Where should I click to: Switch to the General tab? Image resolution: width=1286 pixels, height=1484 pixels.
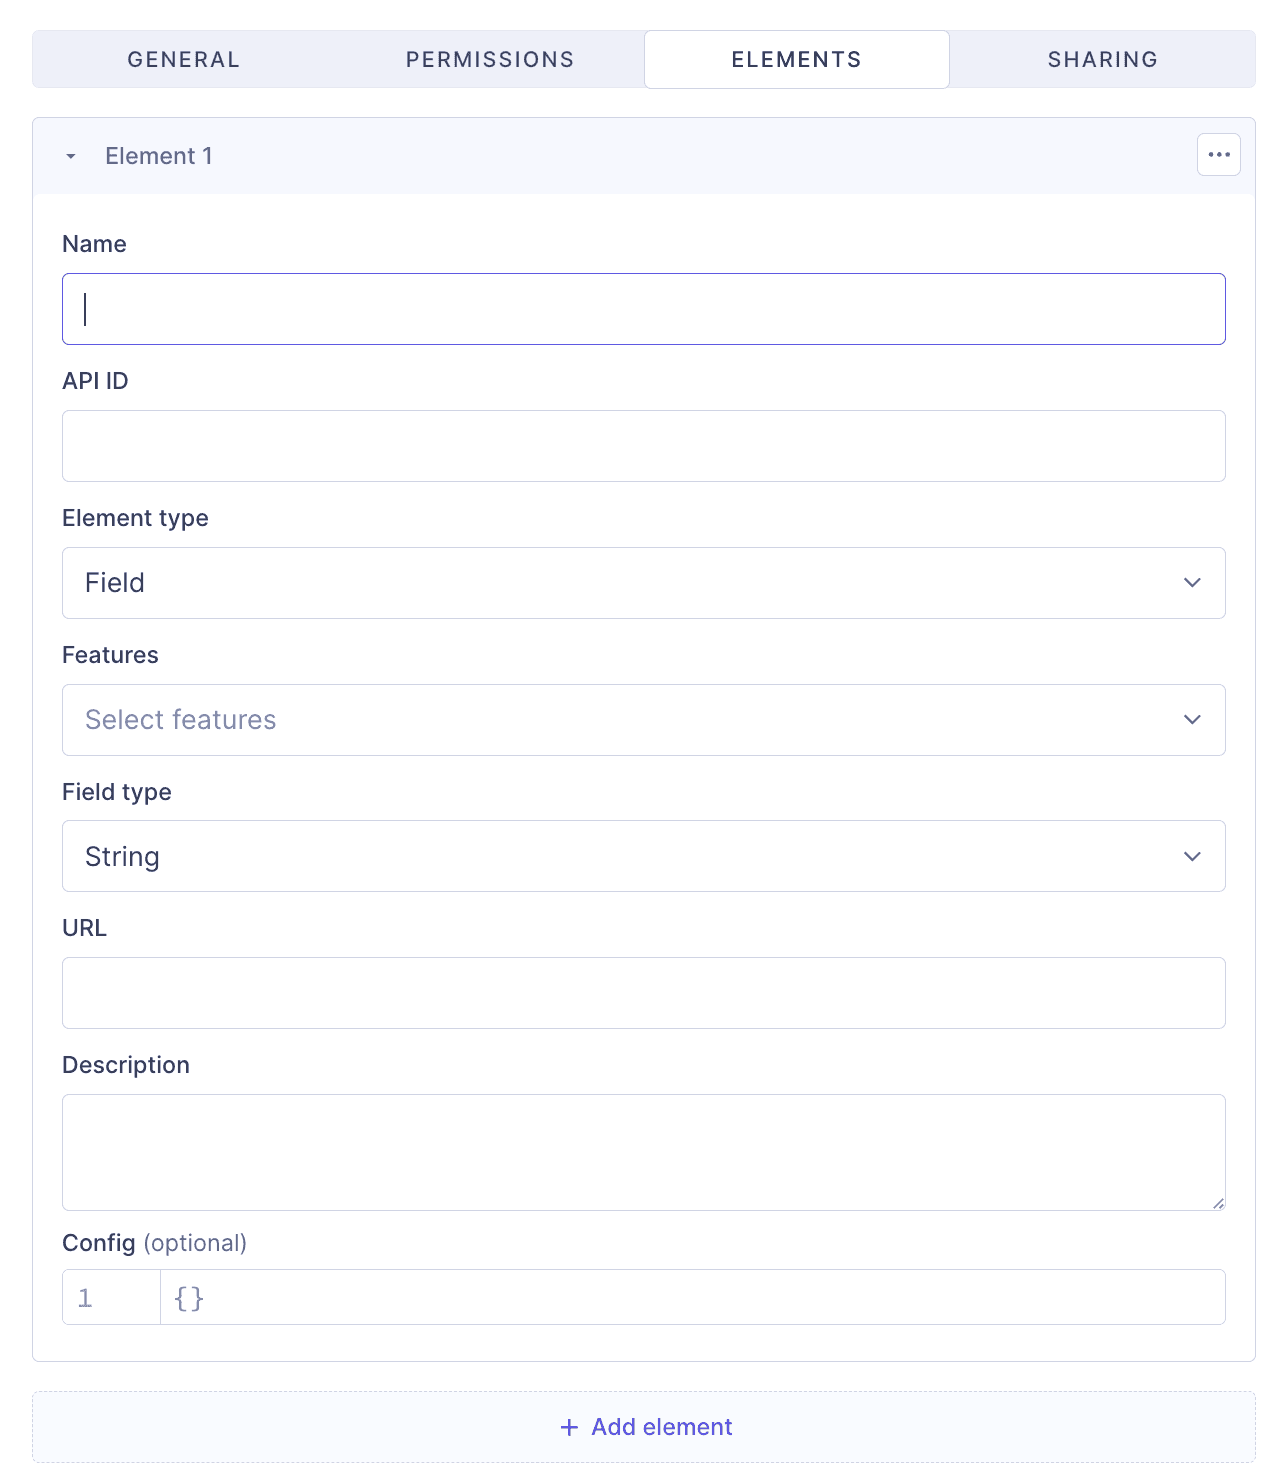click(x=182, y=59)
